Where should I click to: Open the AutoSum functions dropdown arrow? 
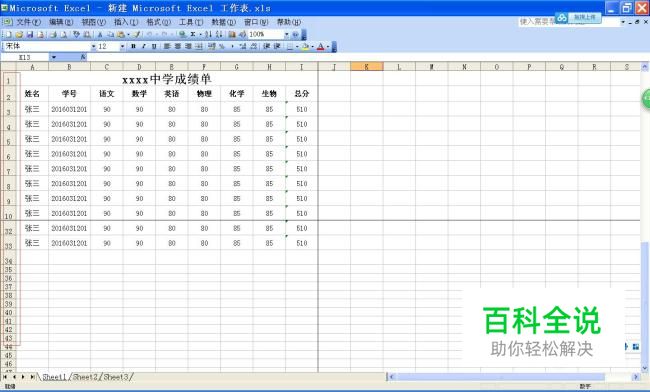201,34
